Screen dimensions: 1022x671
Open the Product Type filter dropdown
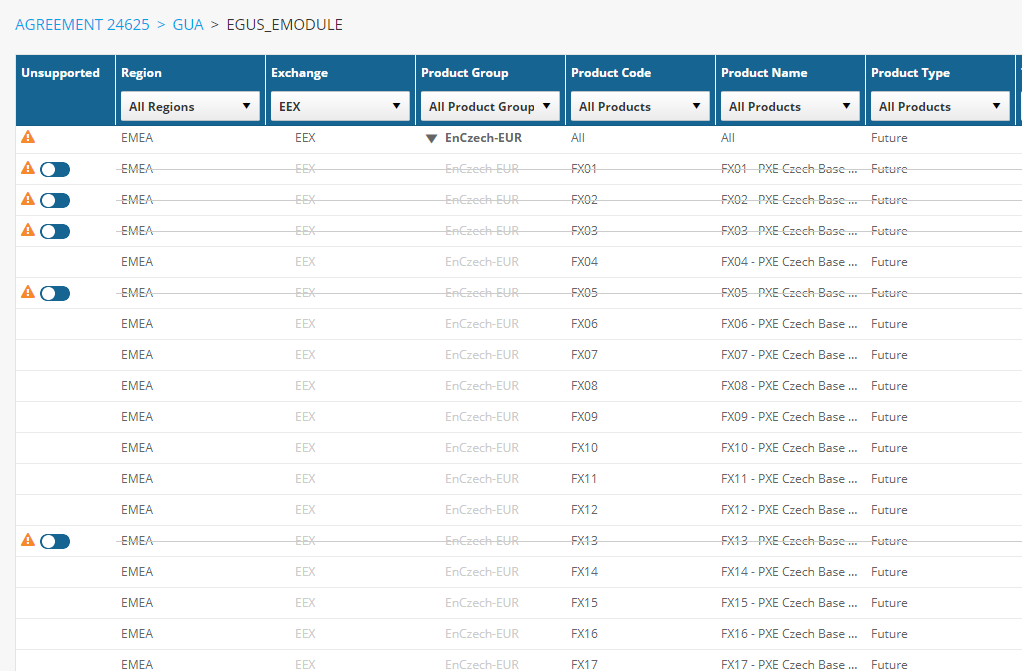(x=940, y=106)
